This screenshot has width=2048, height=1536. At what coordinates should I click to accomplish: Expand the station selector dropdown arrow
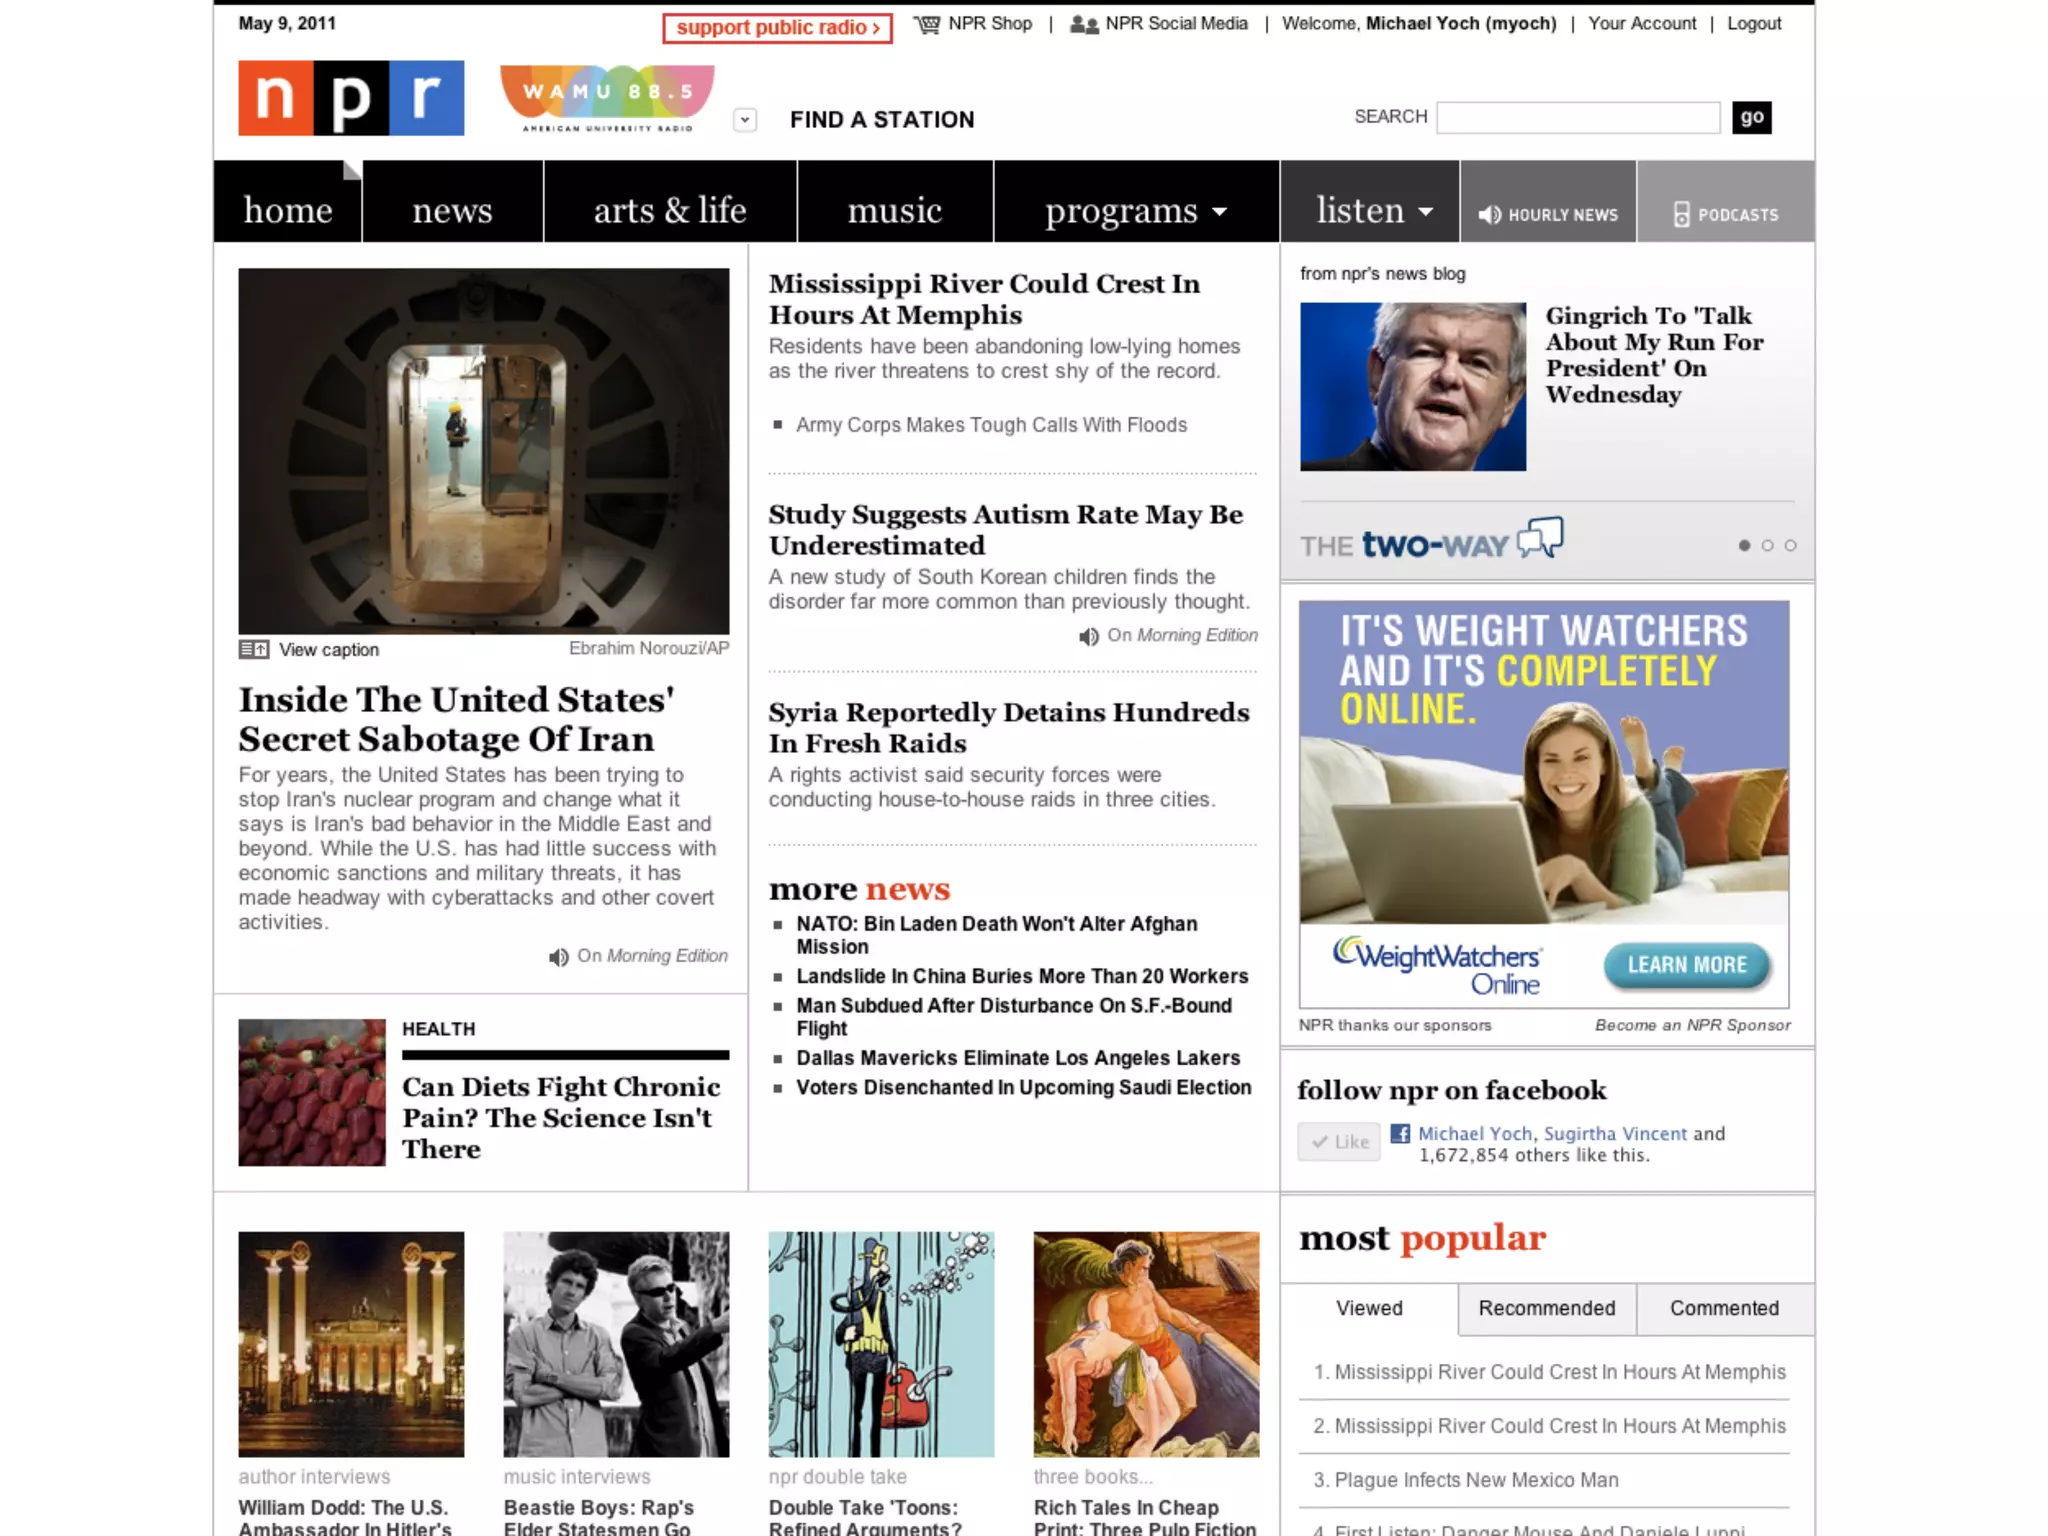(x=744, y=120)
